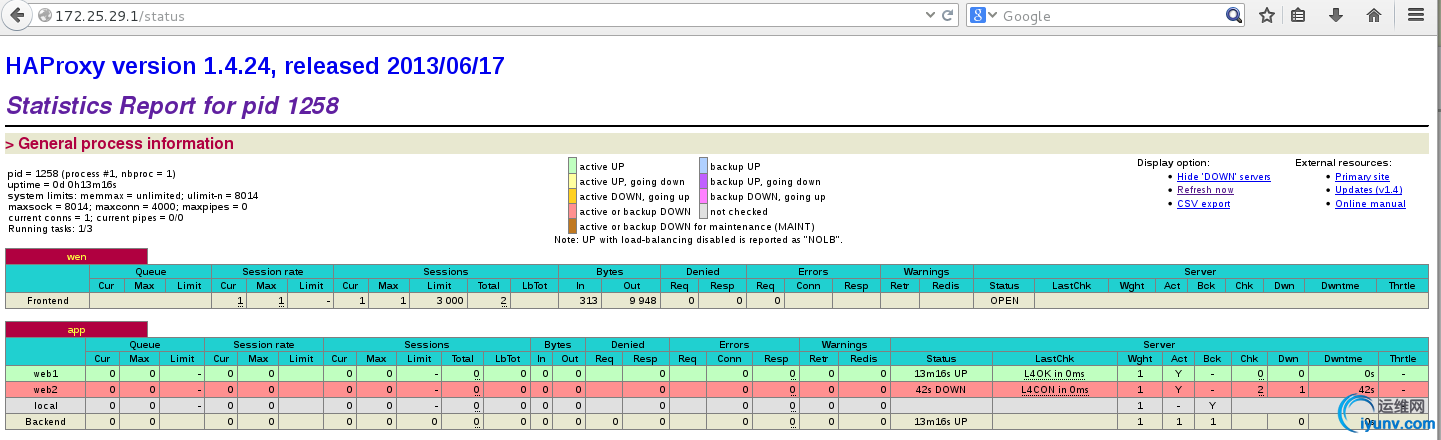
Task: Click the blue 'backup UP' legend swatch
Action: point(703,166)
